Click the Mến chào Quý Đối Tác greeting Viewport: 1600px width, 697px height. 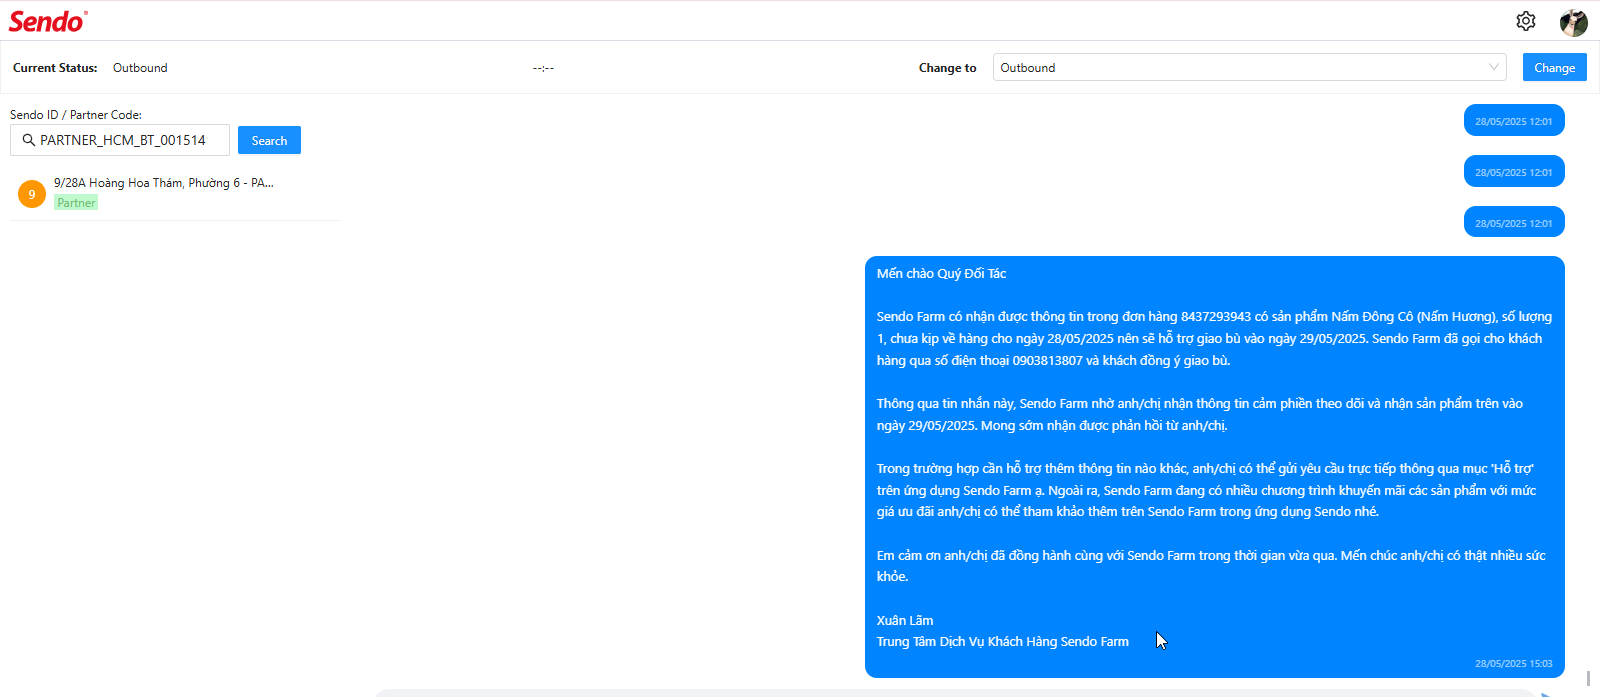(x=941, y=273)
